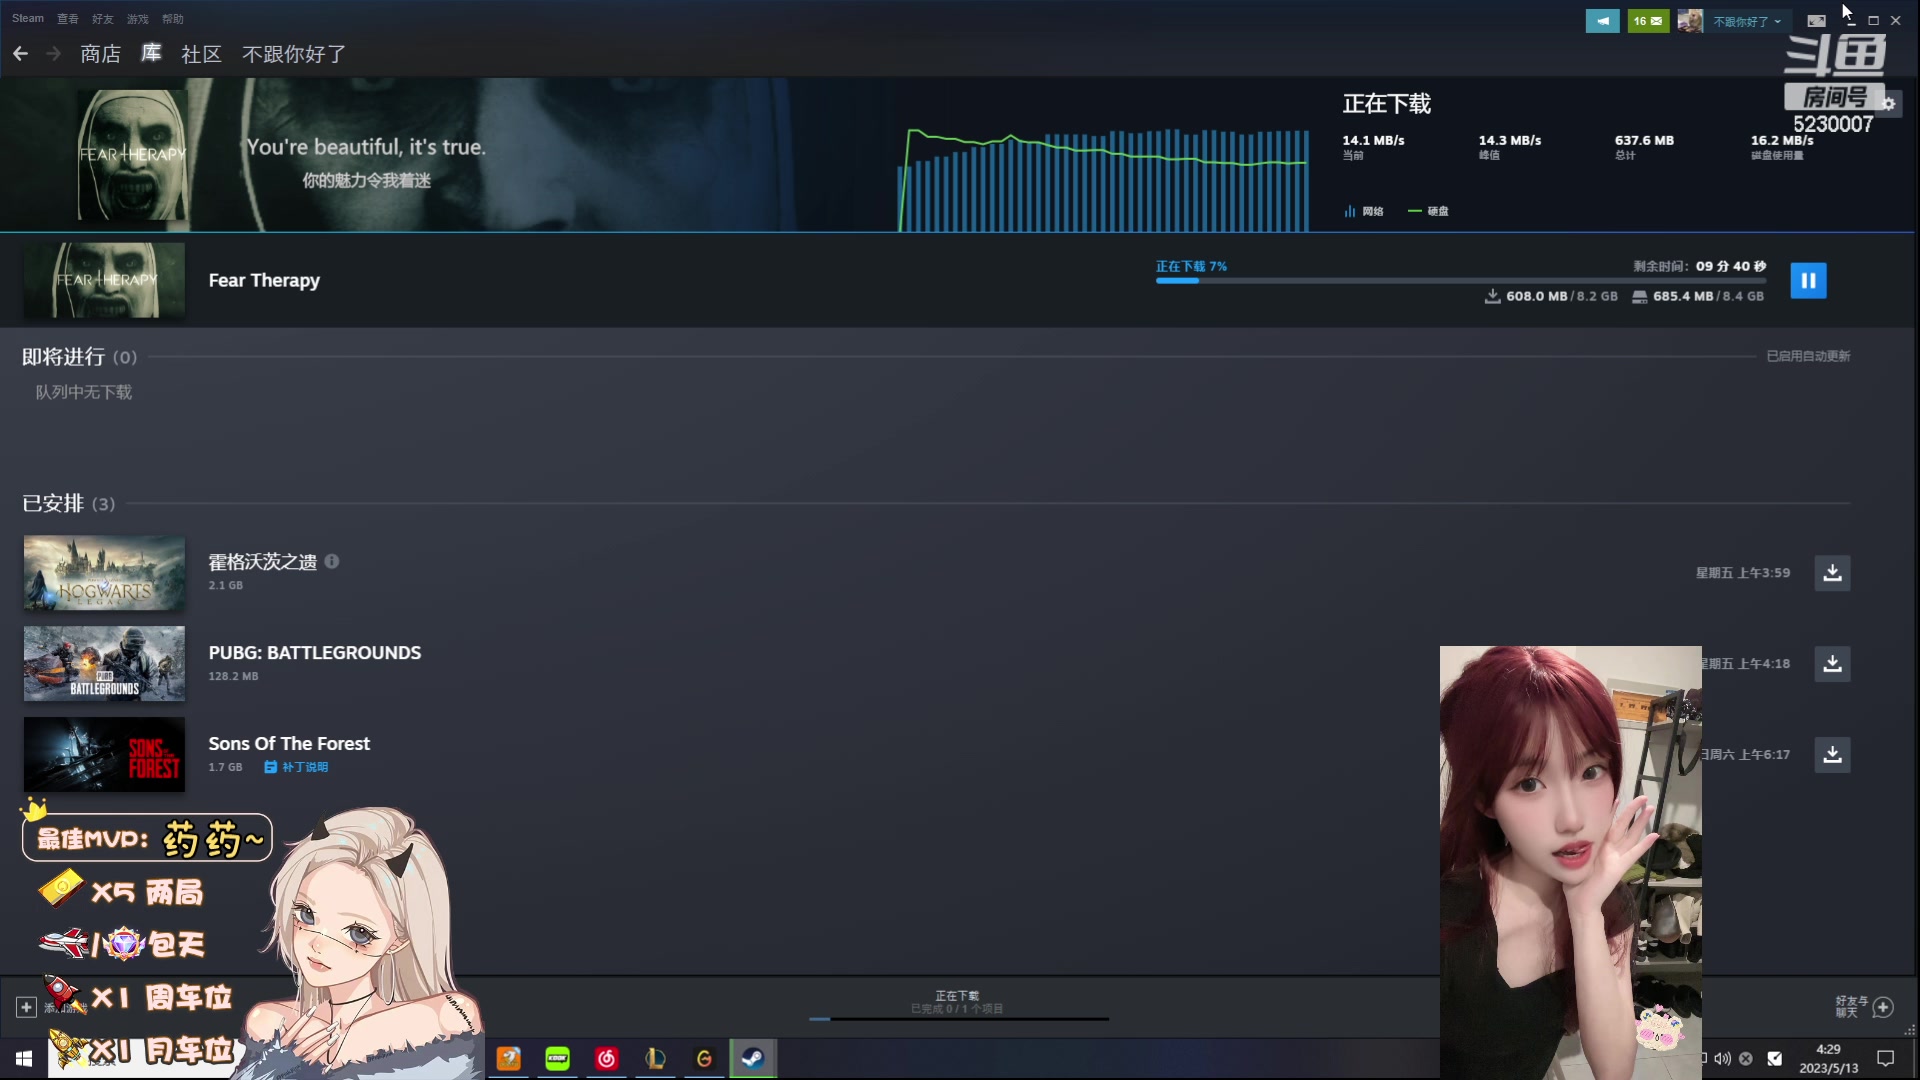This screenshot has width=1920, height=1080.
Task: Toggle the 硬盘 disk graph legend
Action: click(x=1428, y=211)
